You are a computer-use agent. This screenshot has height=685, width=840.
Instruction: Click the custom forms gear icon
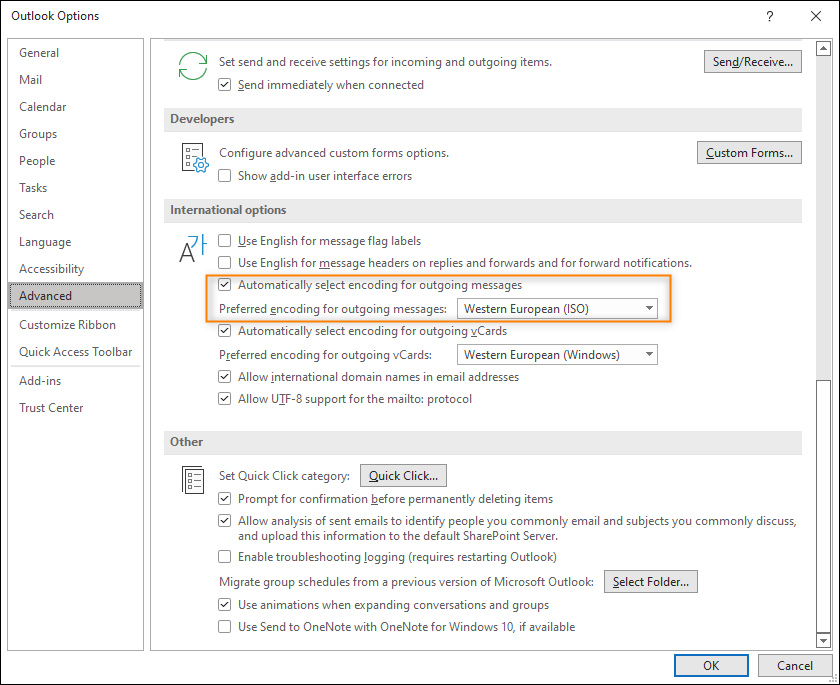coord(194,158)
